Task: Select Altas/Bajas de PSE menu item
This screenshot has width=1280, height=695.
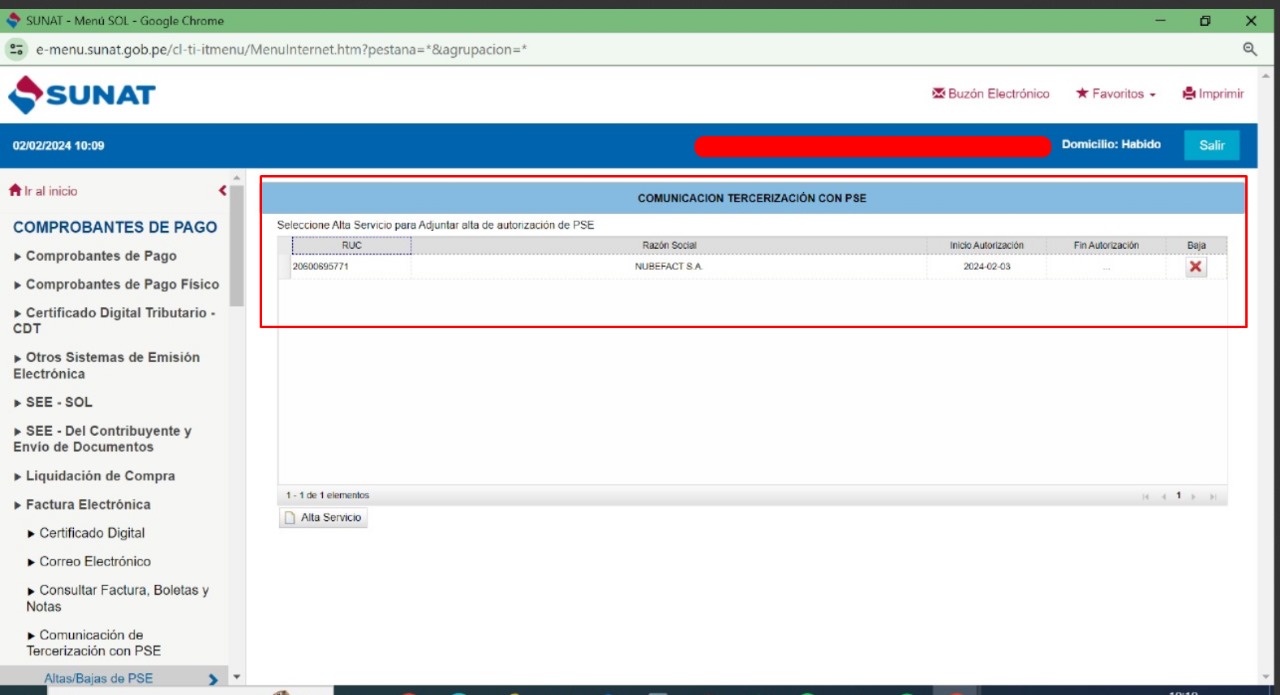Action: point(98,678)
